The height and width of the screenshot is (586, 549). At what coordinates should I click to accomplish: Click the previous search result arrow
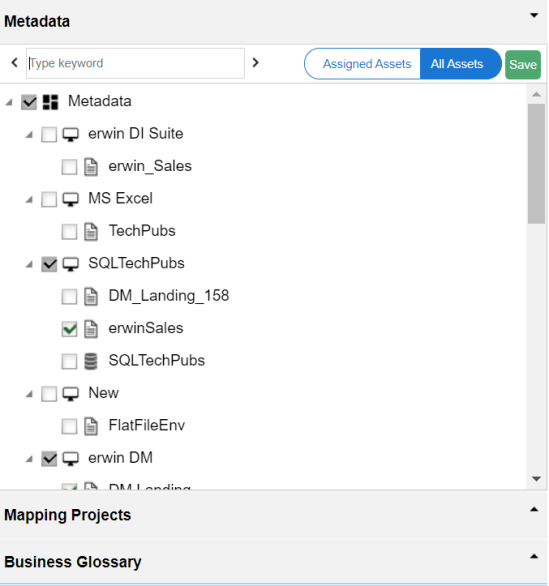pyautogui.click(x=15, y=62)
